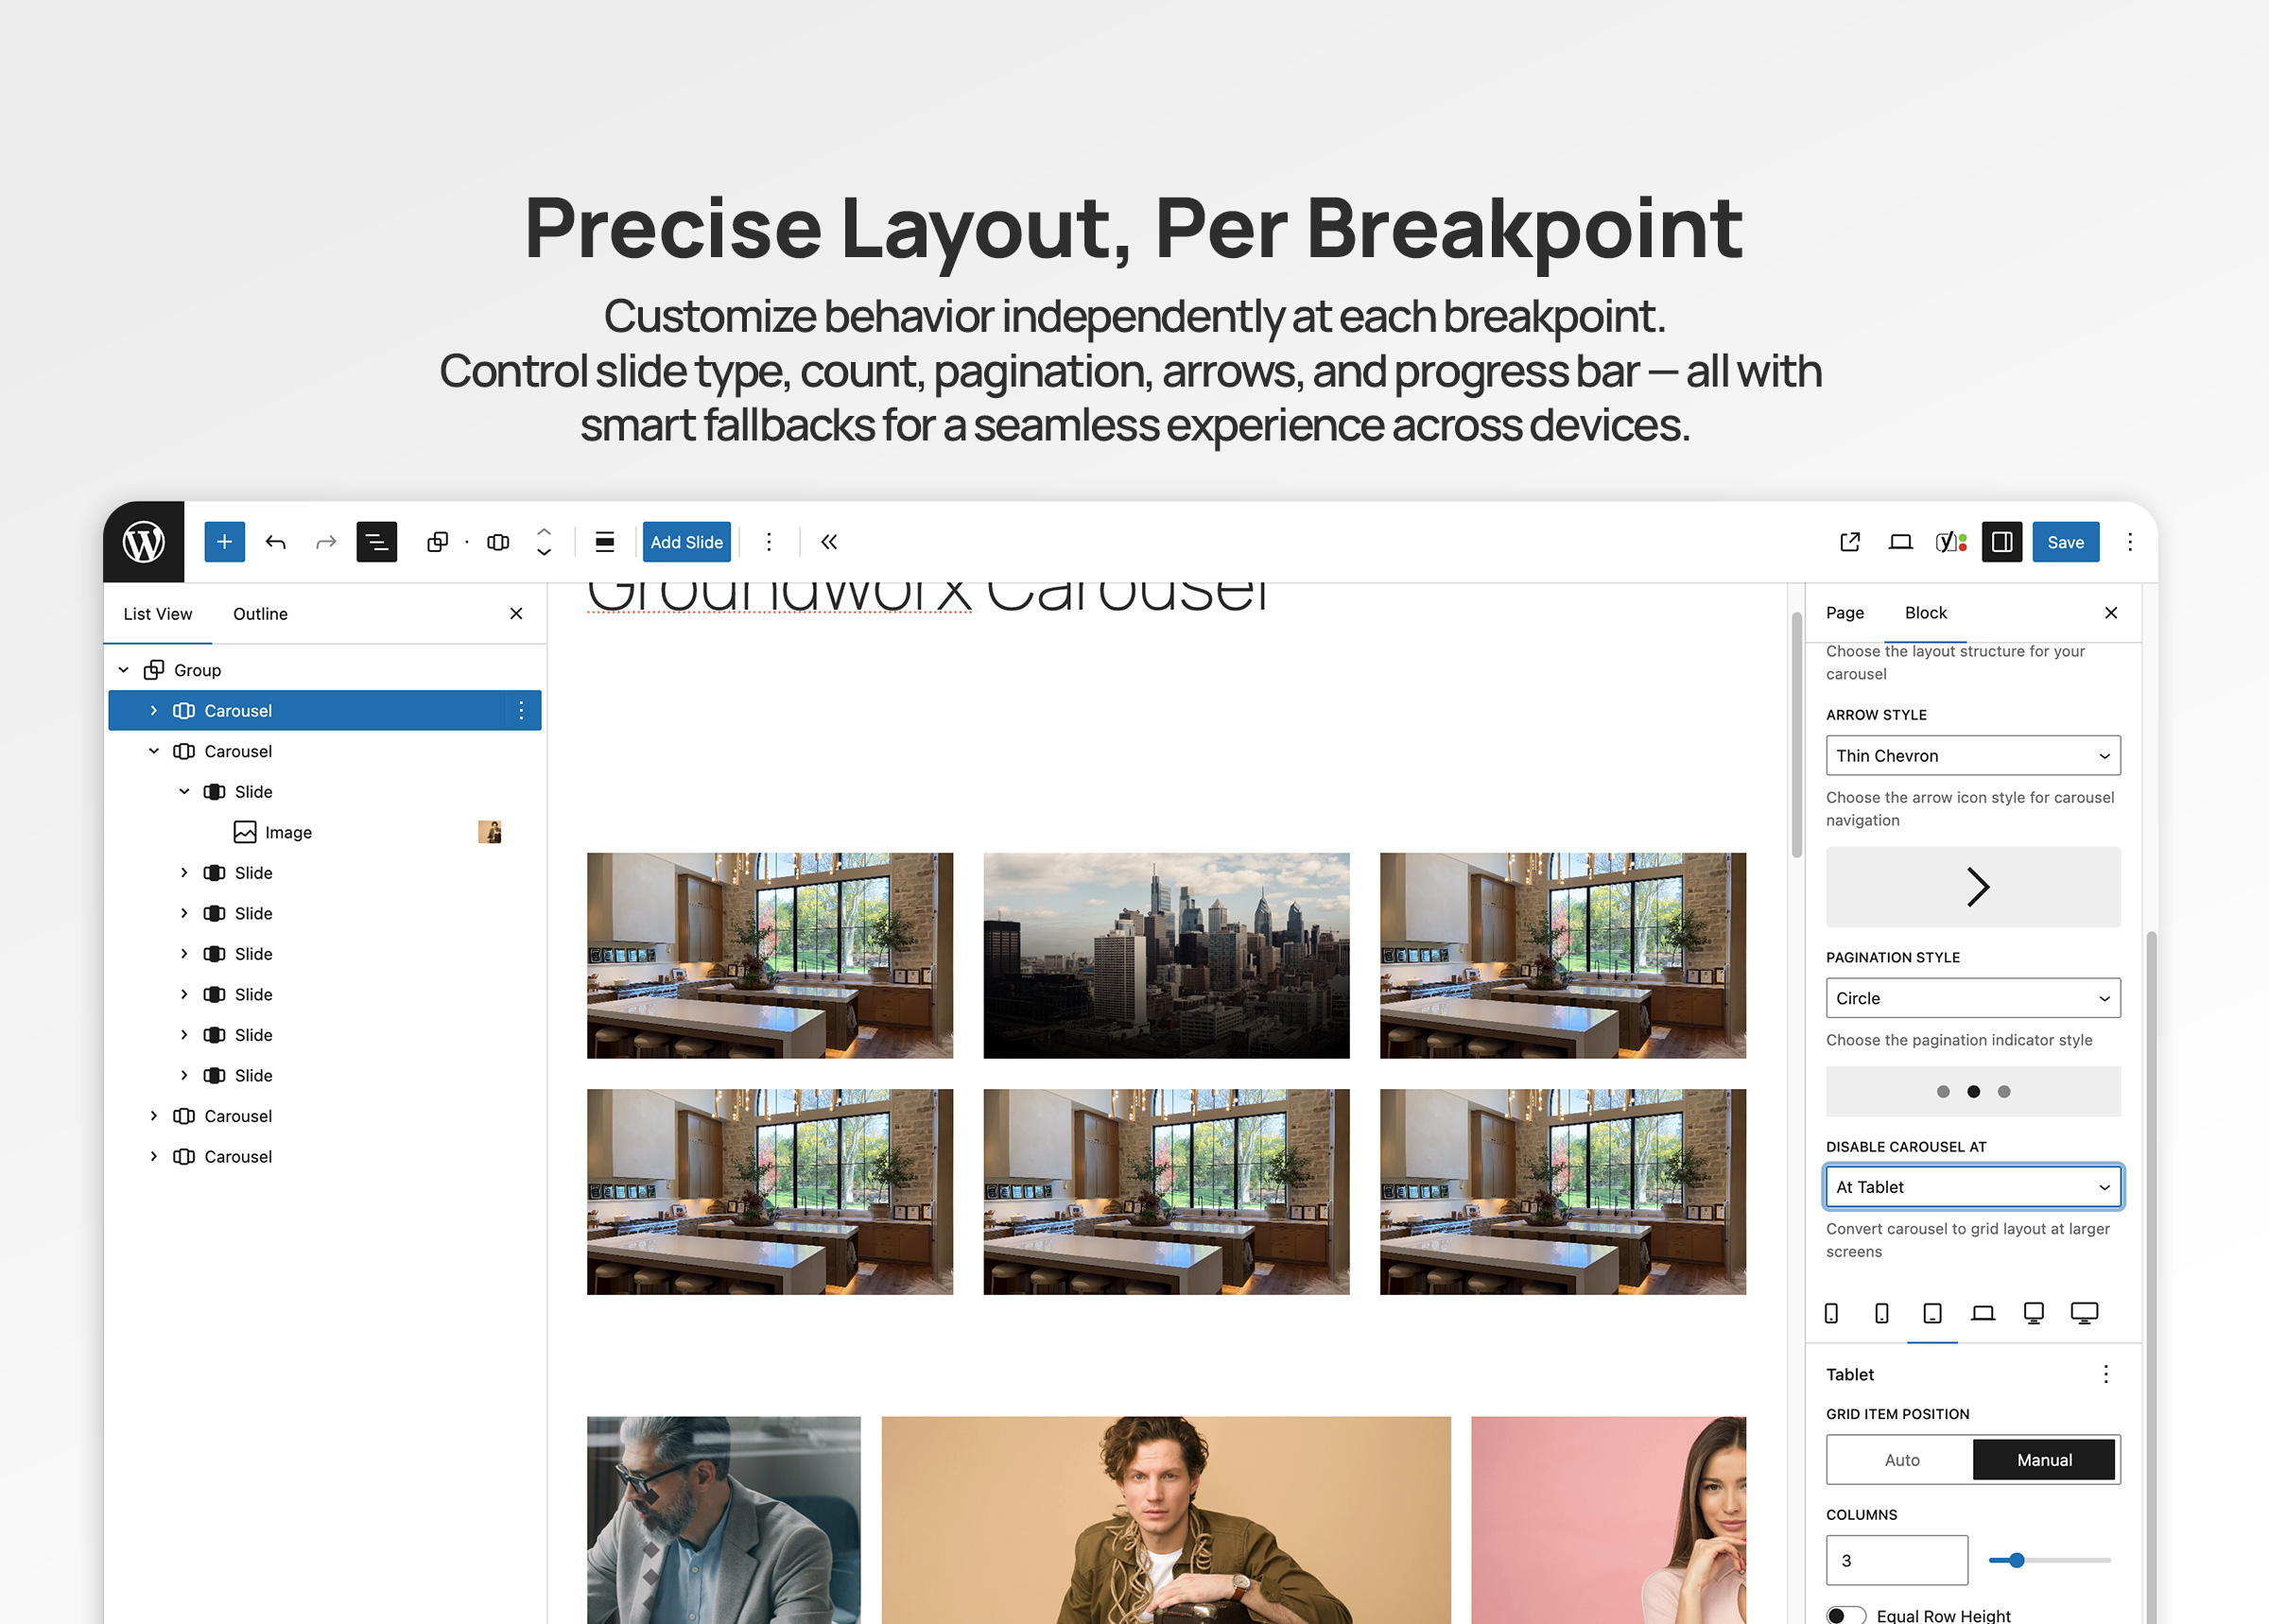
Task: Choose Manual grid item position
Action: coord(2043,1460)
